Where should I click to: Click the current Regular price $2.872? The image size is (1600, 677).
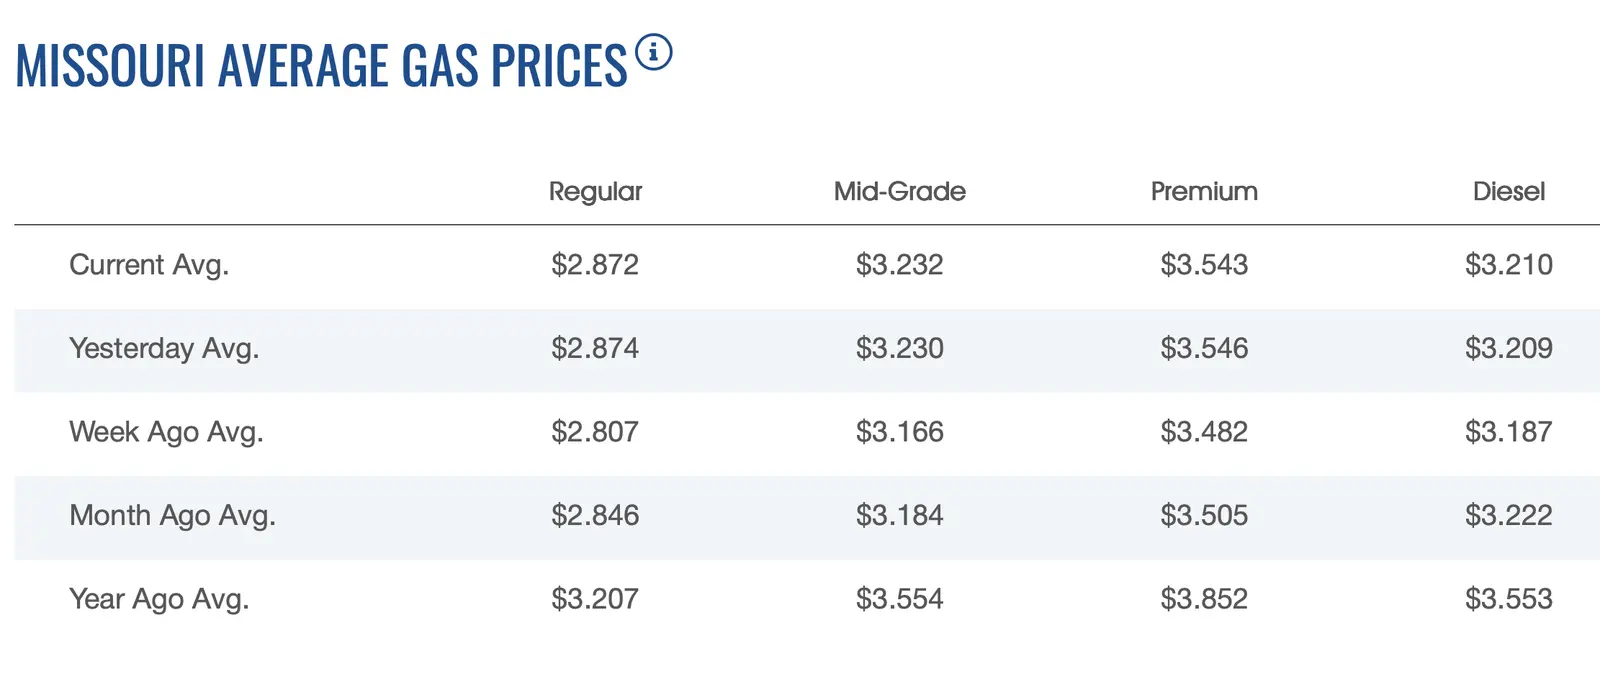[x=595, y=265]
